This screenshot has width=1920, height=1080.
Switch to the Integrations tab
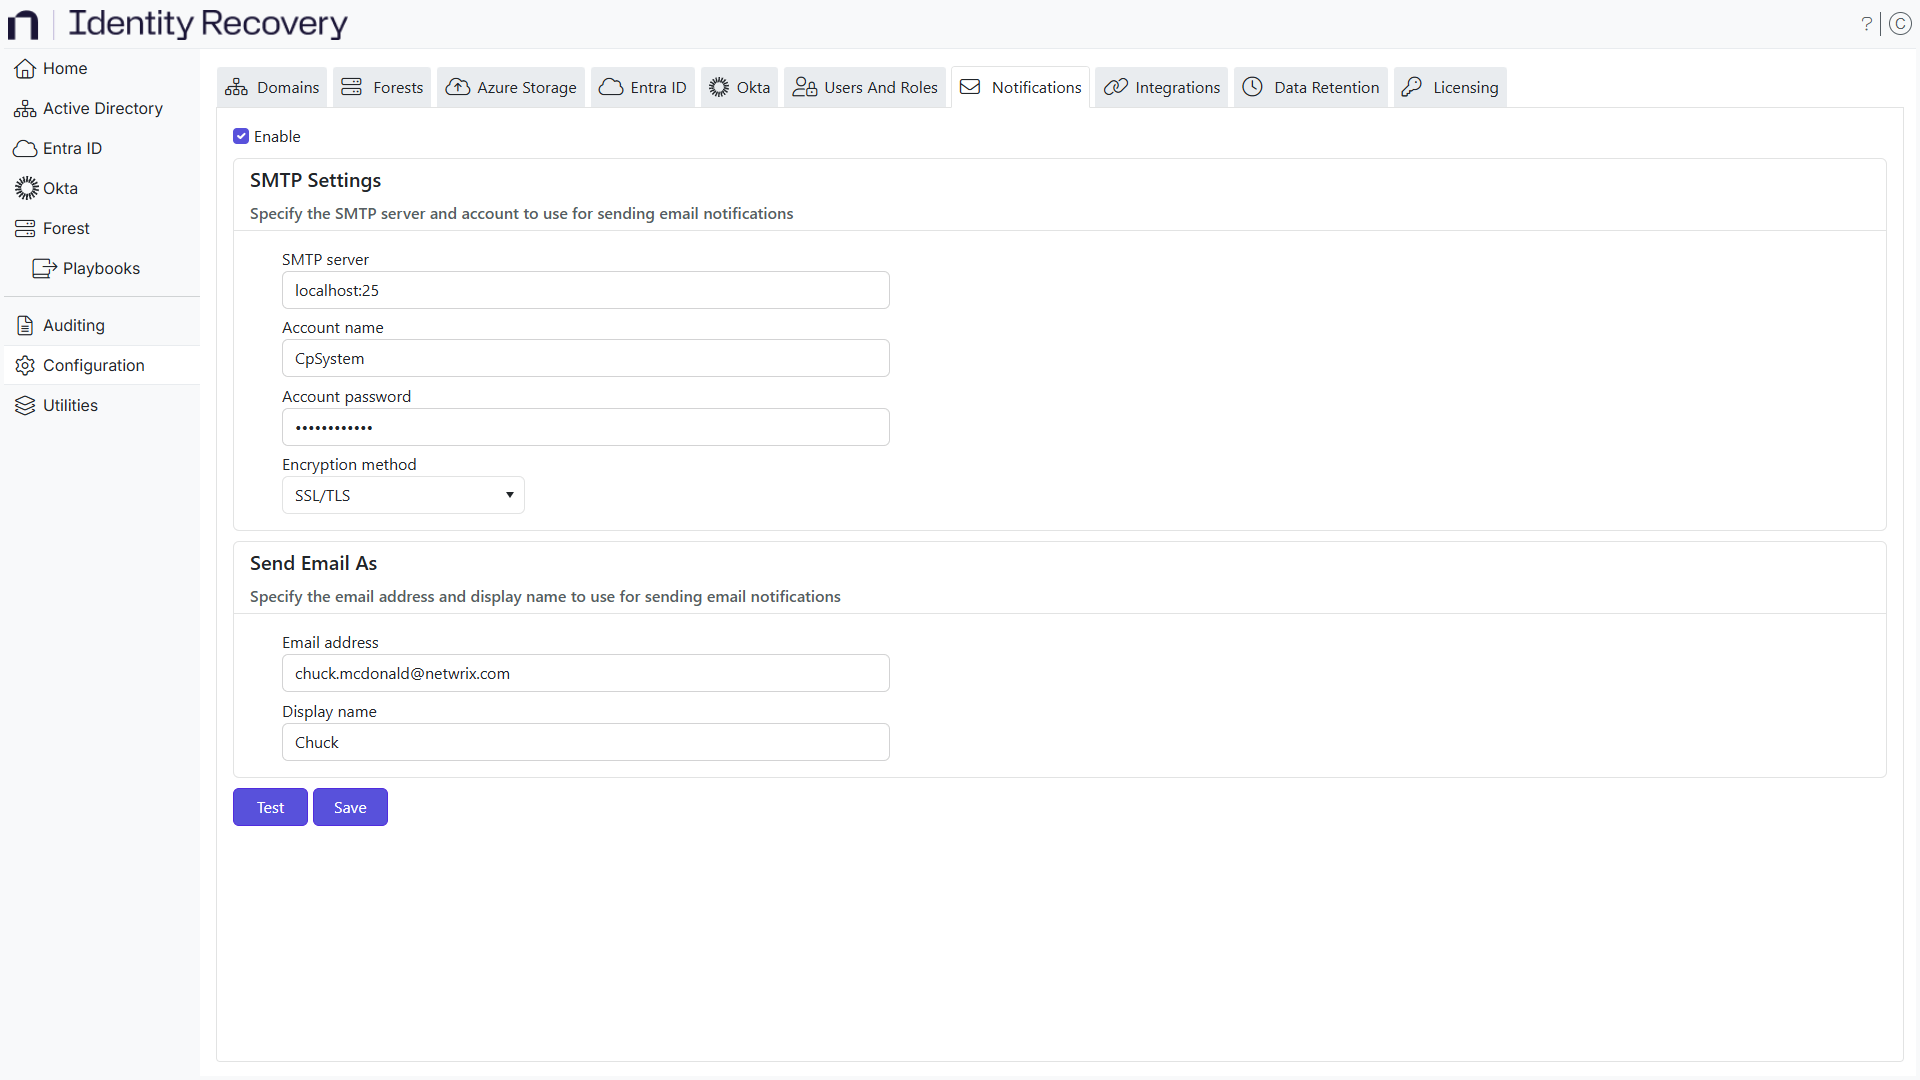pyautogui.click(x=1160, y=87)
